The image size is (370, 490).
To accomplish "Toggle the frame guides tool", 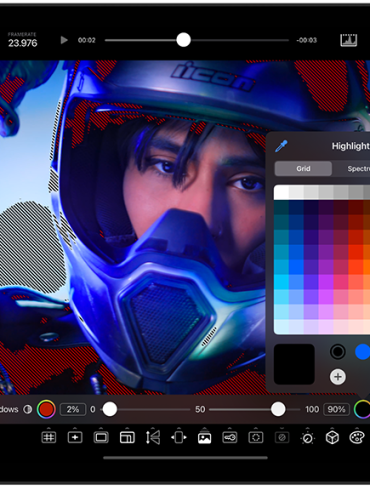I will [101, 437].
